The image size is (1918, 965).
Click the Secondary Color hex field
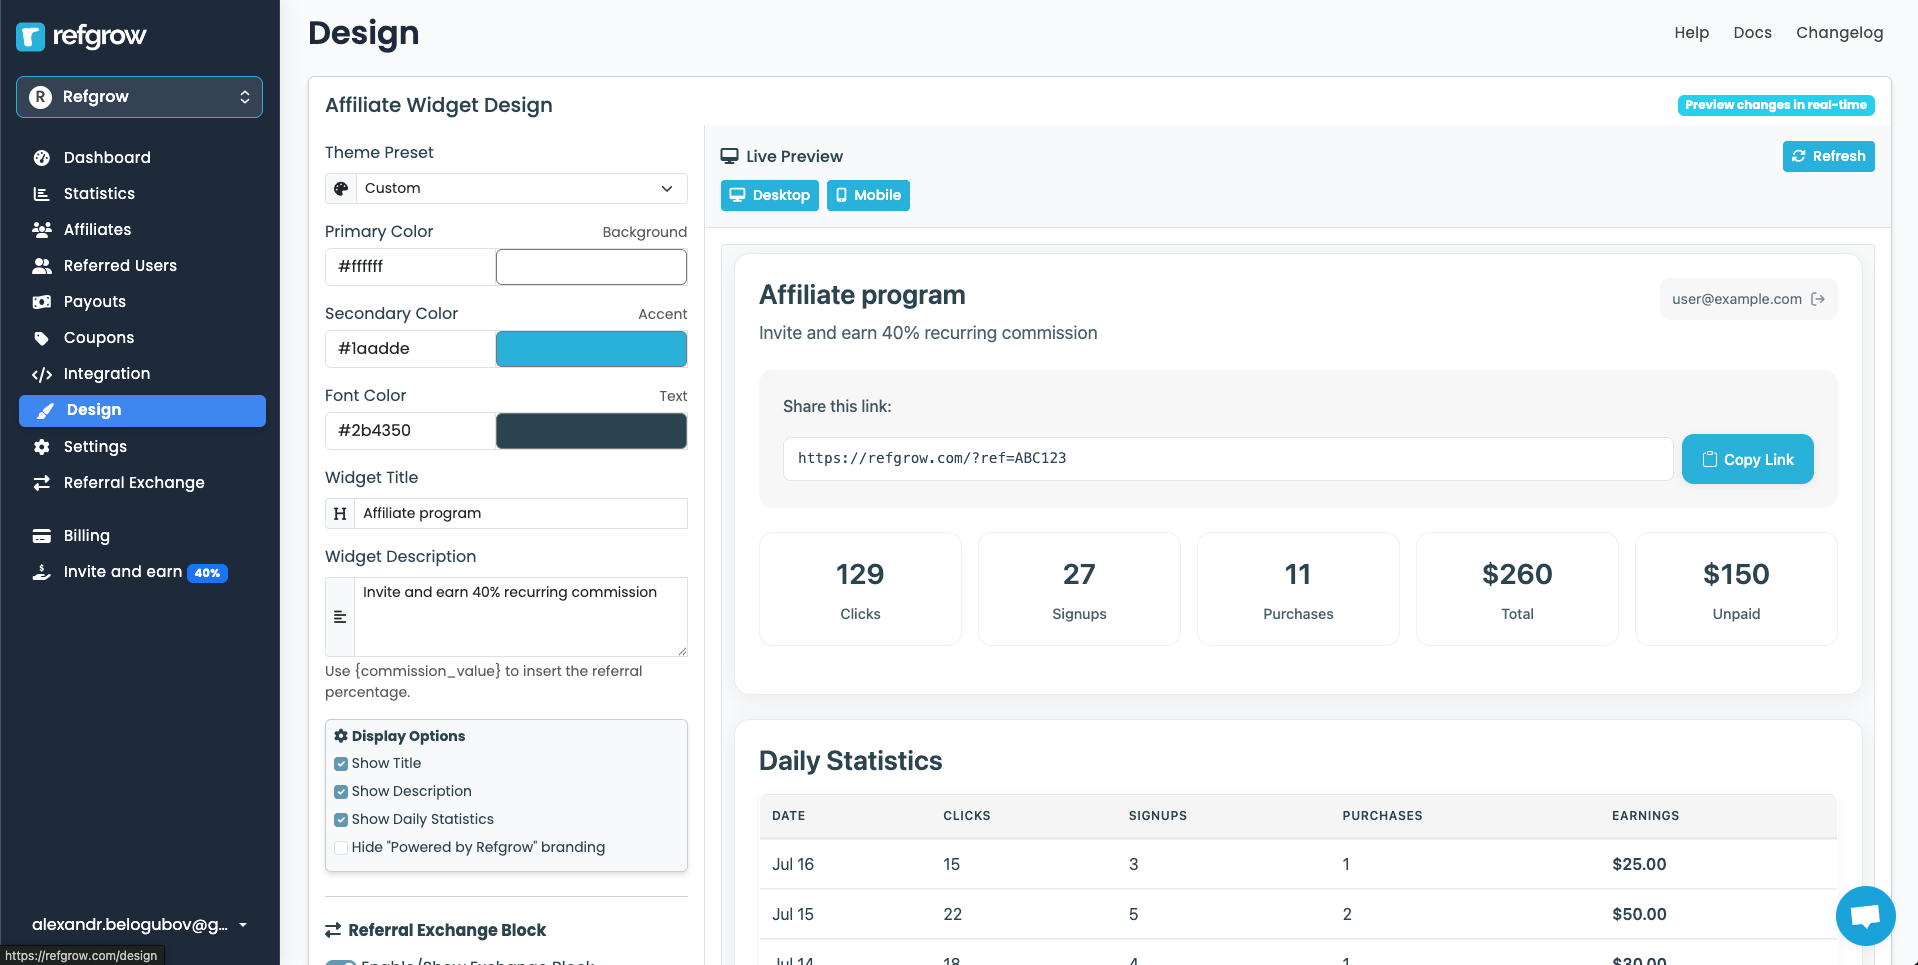tap(410, 349)
